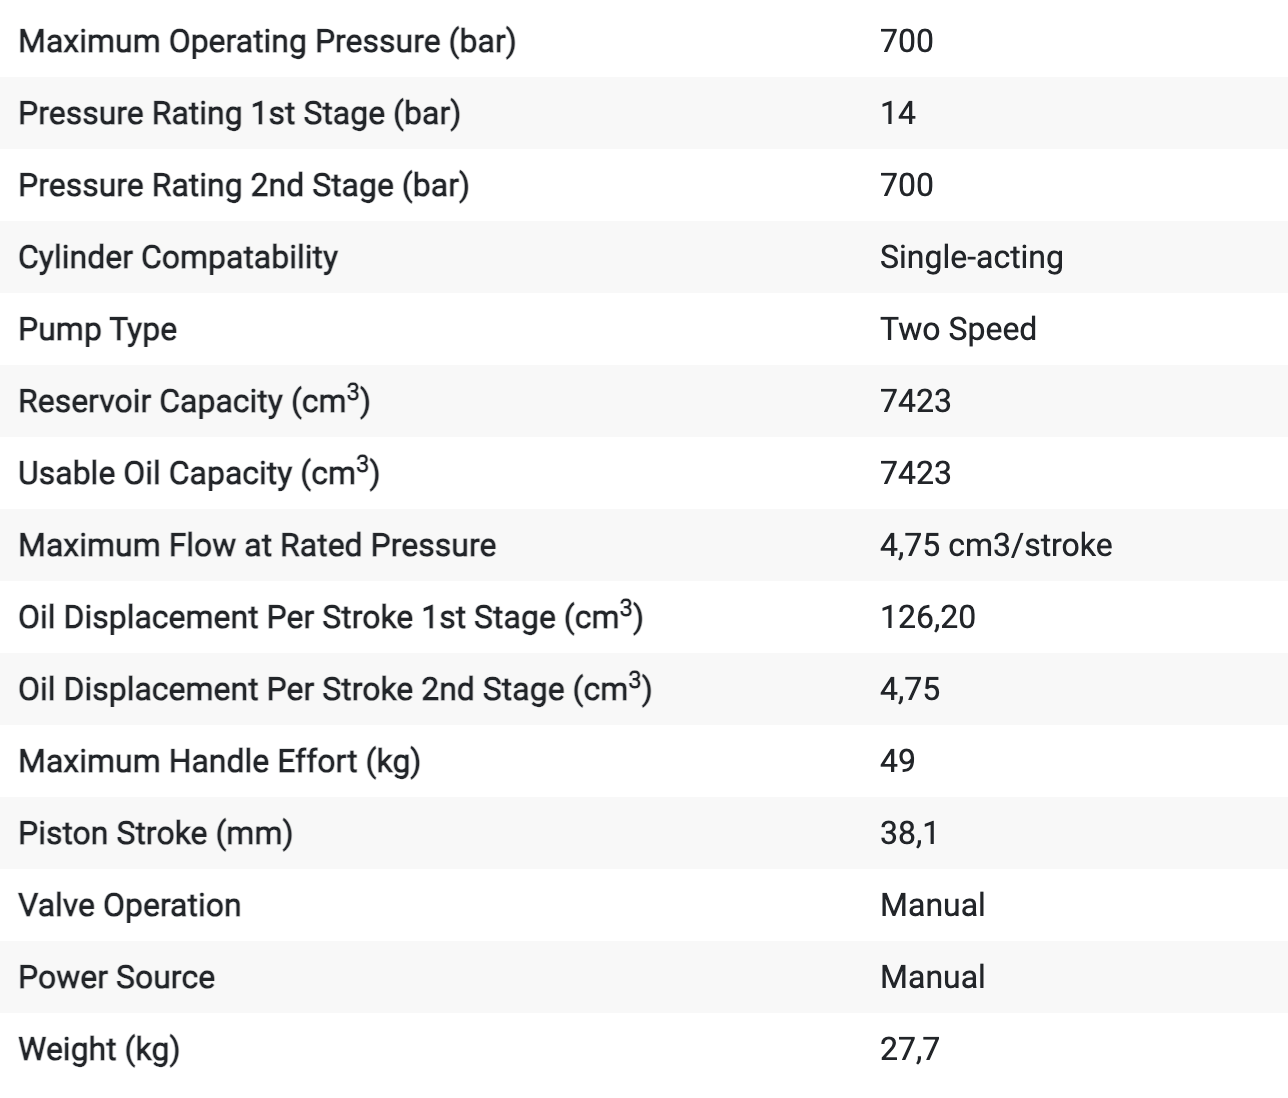Select the Pressure Rating 1st Stage value 14
The image size is (1288, 1098).
[898, 113]
